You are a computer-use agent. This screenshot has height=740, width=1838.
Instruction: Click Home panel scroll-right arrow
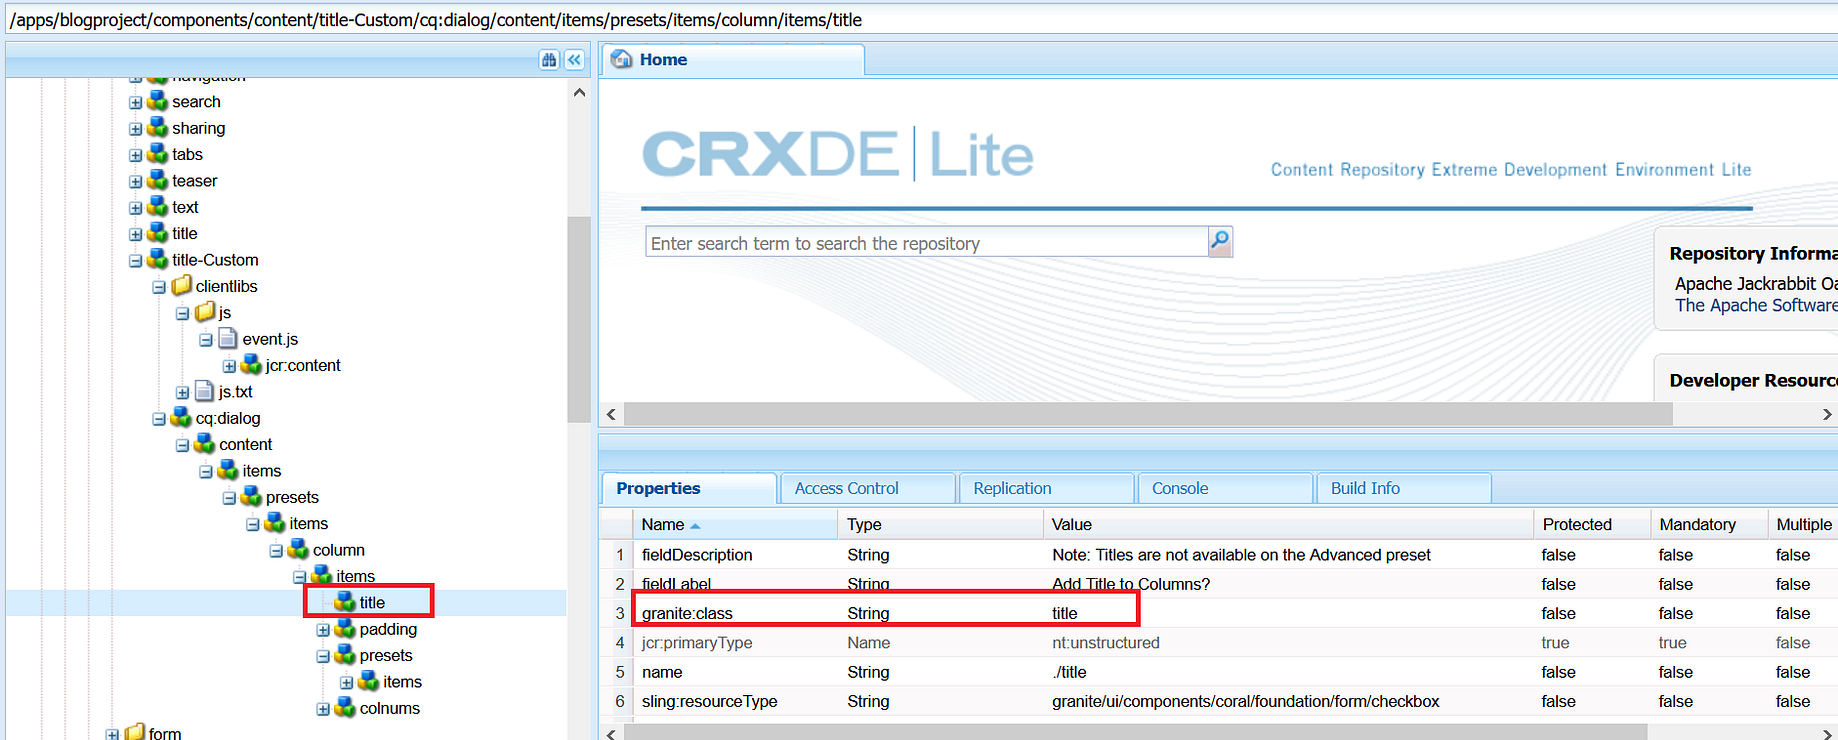pyautogui.click(x=1826, y=414)
